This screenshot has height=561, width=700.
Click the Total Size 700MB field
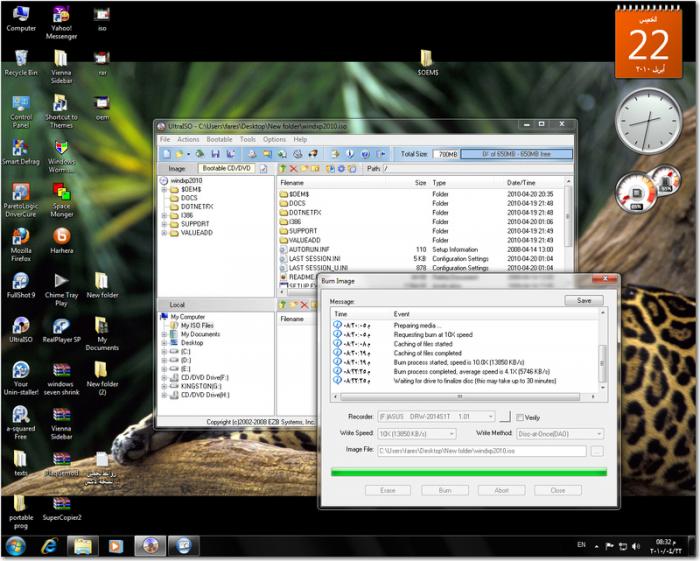pyautogui.click(x=446, y=154)
